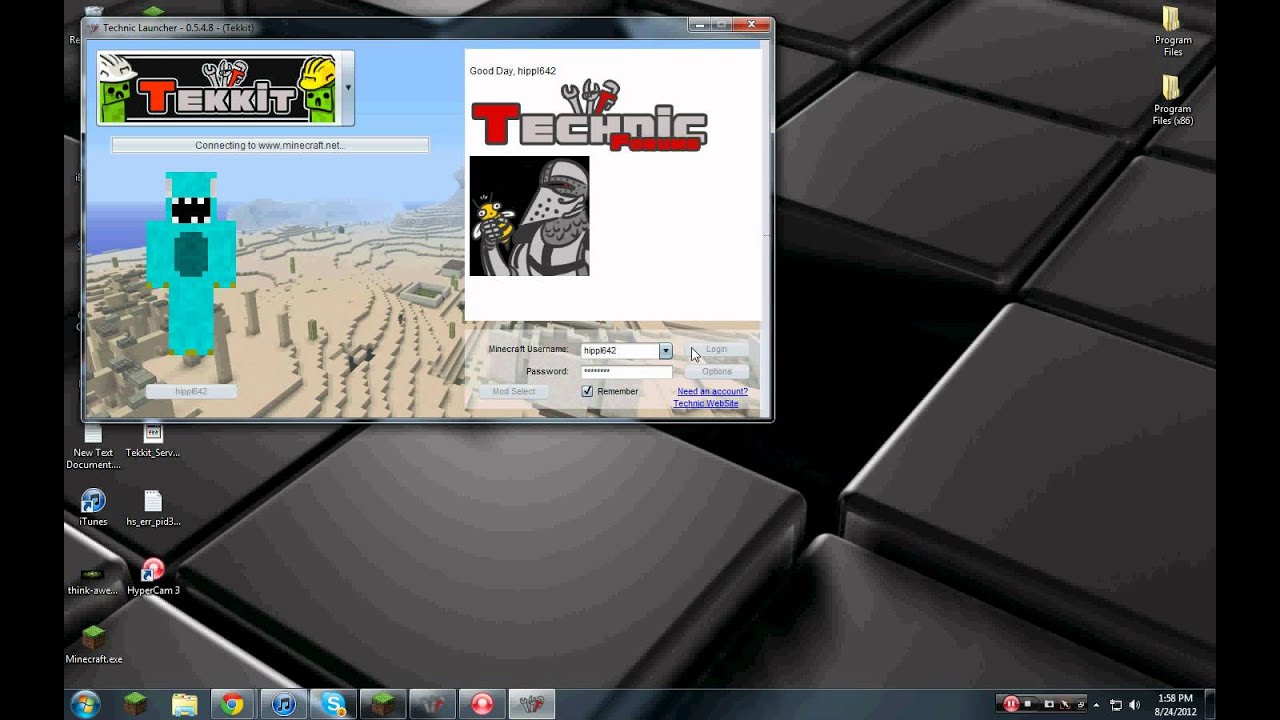Click HyperCam red record taskbar icon
Screen dimensions: 1280x720
[x=482, y=704]
